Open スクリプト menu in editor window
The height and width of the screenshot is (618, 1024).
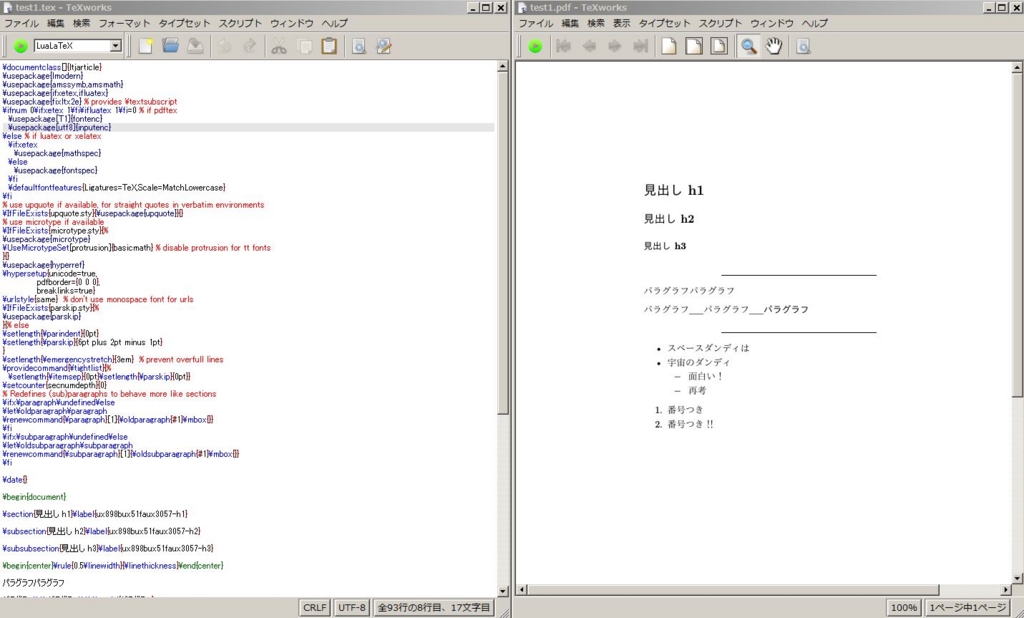[240, 23]
